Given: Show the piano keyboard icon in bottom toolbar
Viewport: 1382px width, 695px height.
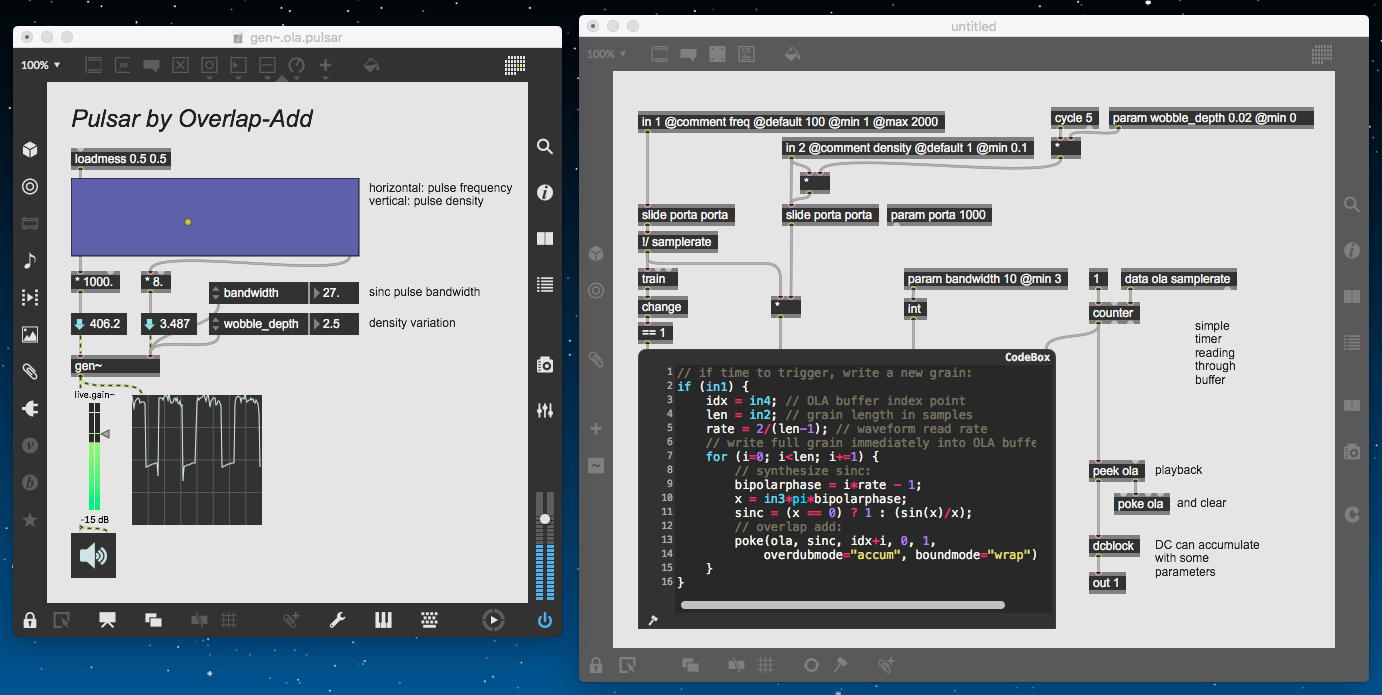Looking at the screenshot, I should pos(383,620).
